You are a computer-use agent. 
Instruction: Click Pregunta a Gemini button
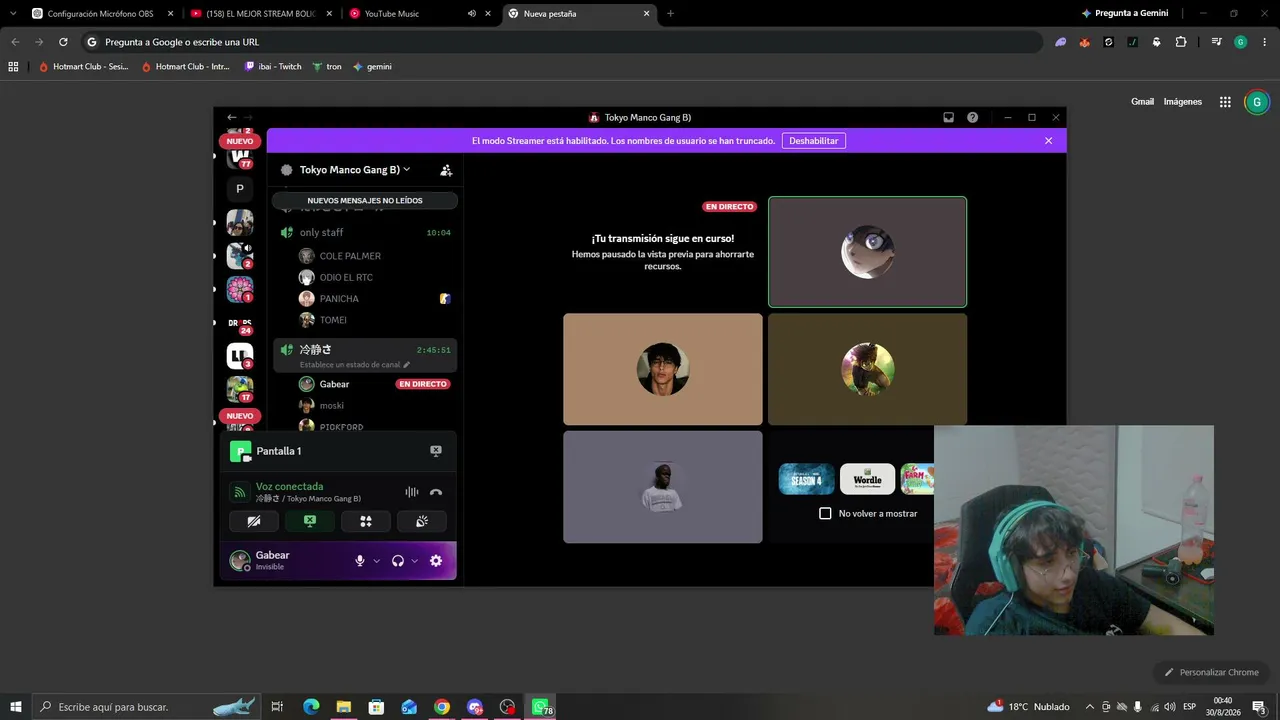1125,14
